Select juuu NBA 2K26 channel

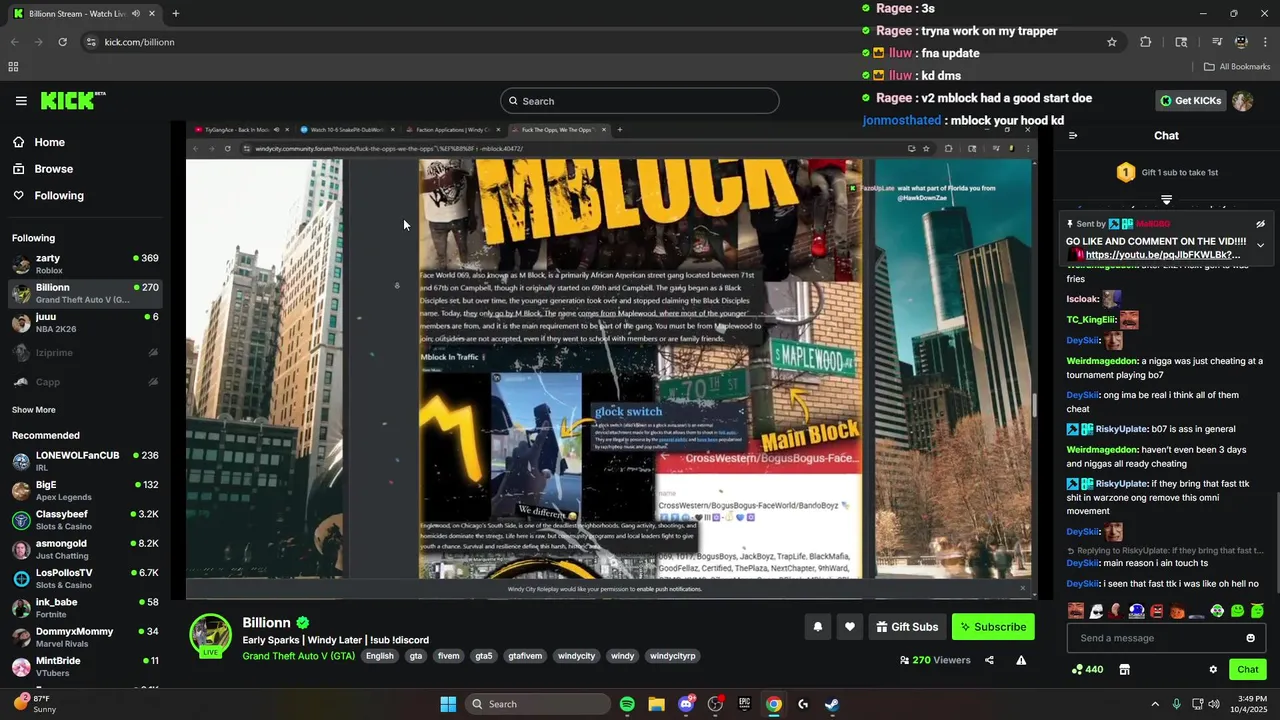pos(85,323)
